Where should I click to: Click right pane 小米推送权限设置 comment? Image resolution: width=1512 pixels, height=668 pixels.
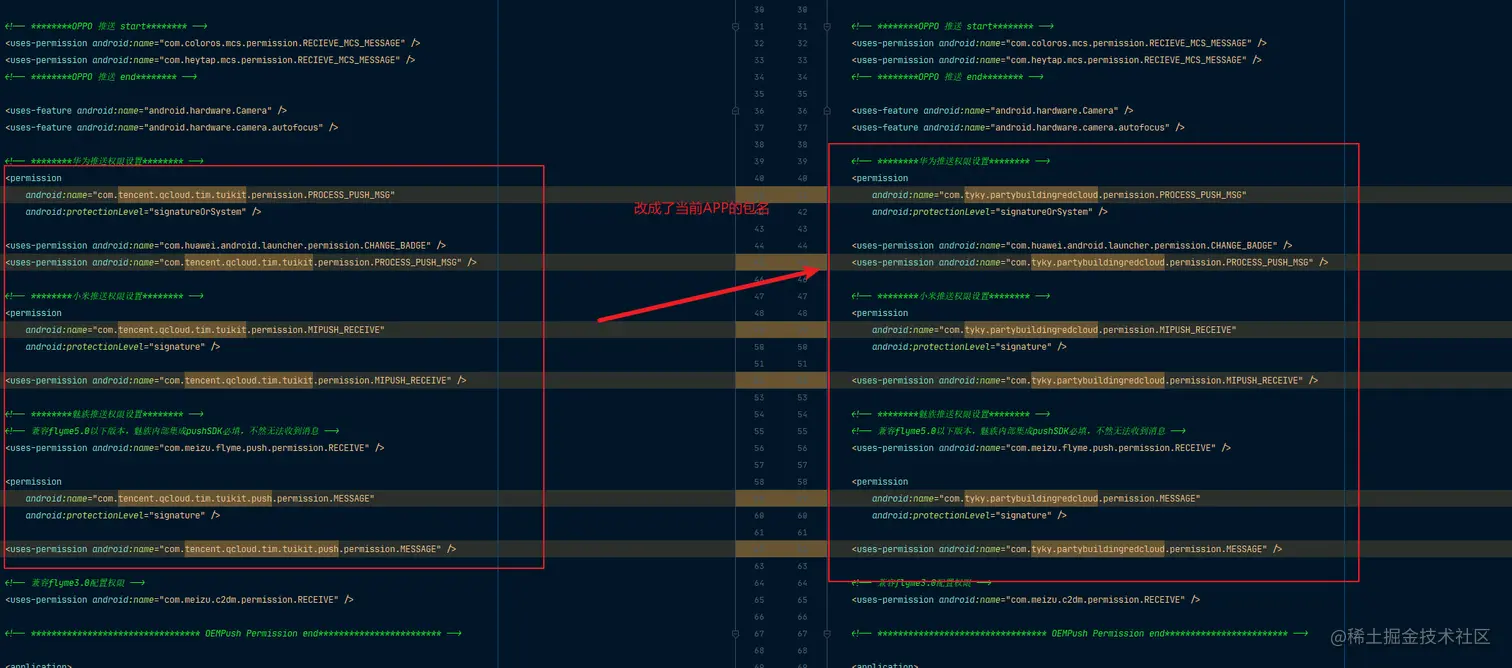(951, 296)
